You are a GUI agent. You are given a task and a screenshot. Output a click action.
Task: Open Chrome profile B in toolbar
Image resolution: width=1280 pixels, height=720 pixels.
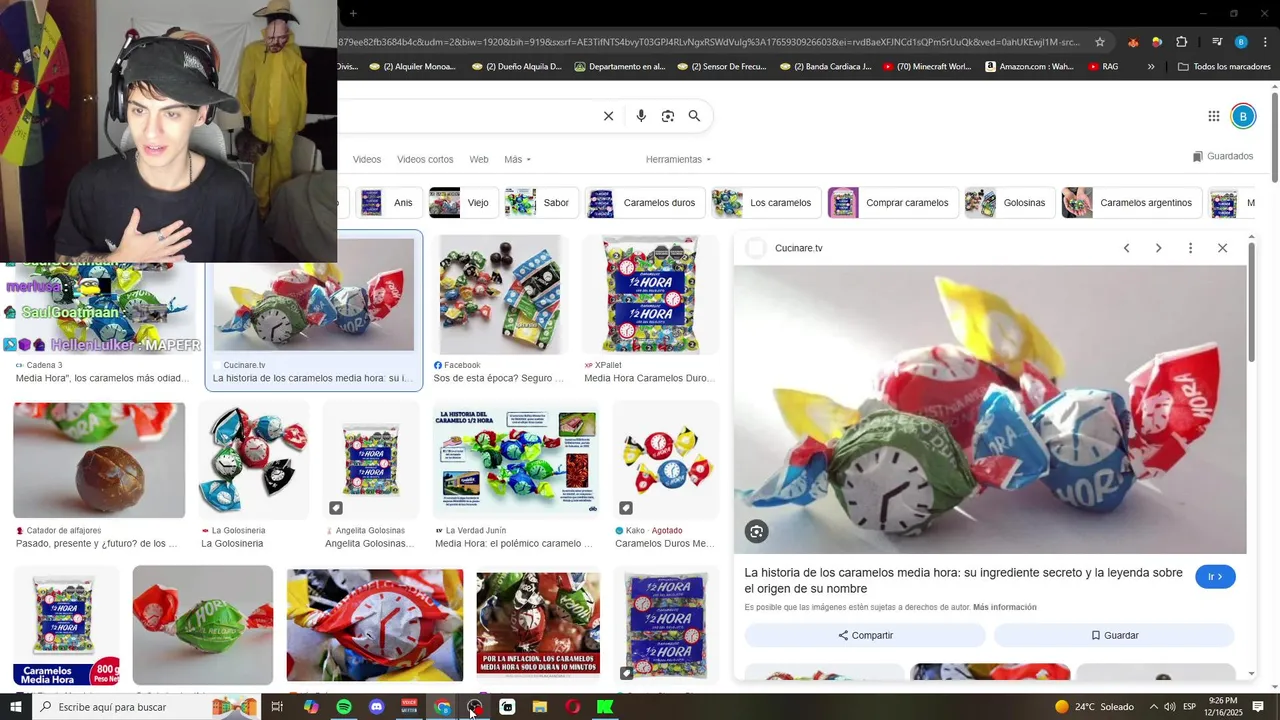[x=1241, y=42]
